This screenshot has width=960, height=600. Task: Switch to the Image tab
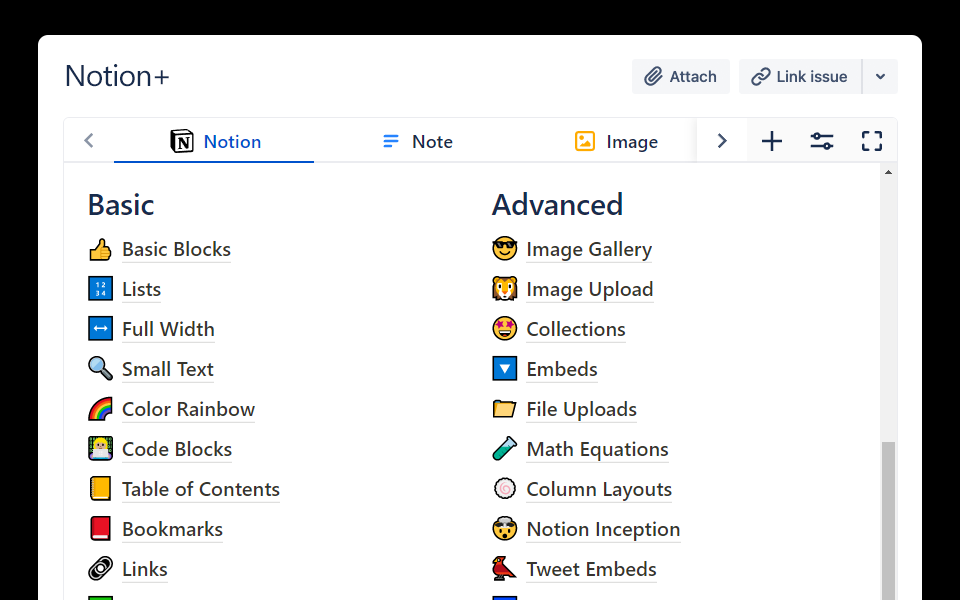coord(617,142)
